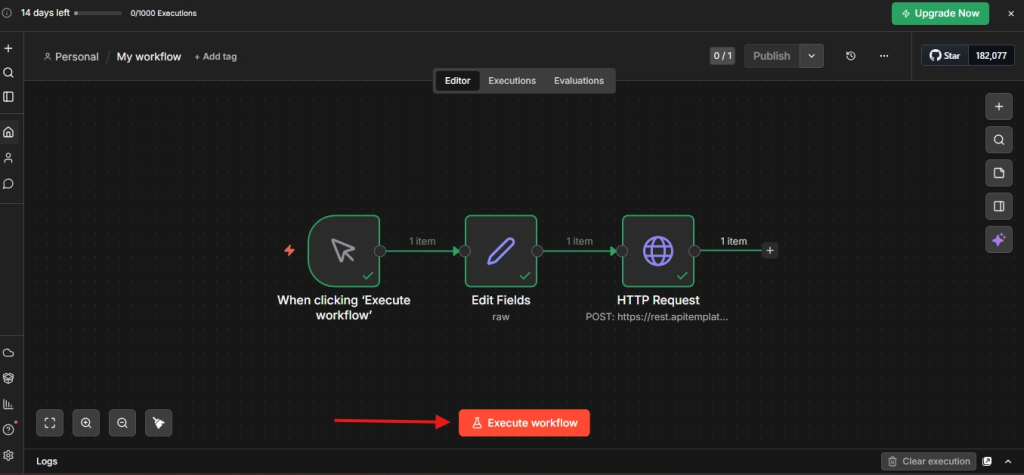The image size is (1024, 475).
Task: Open the HTTP Request globe node
Action: [657, 251]
